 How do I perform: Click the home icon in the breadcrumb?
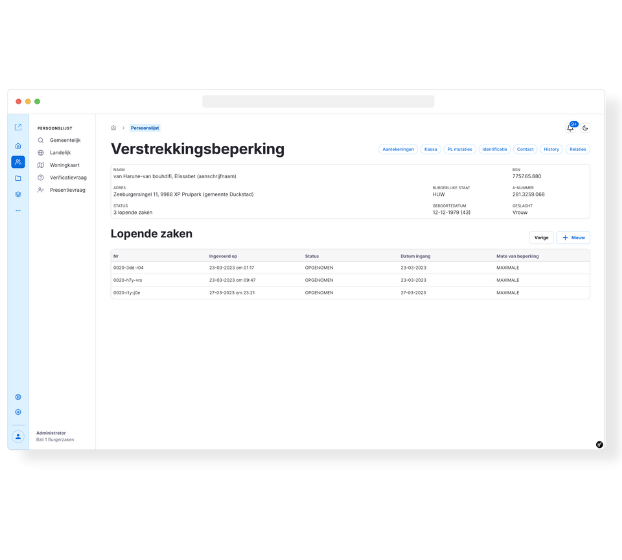114,128
